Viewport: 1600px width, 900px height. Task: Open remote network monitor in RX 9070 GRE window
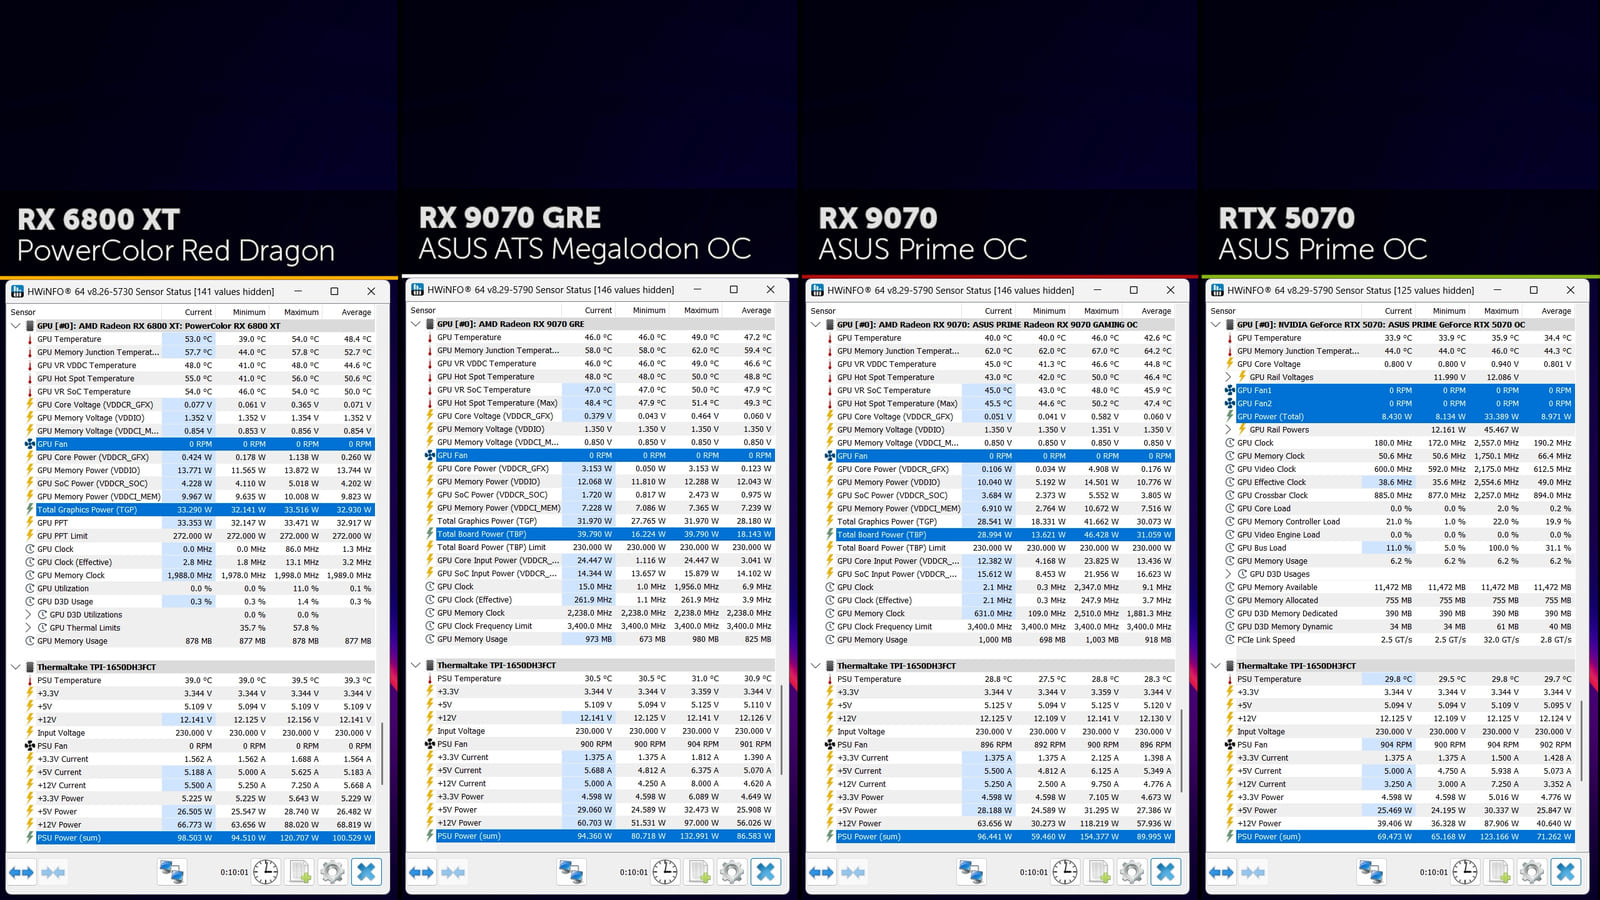coord(571,871)
